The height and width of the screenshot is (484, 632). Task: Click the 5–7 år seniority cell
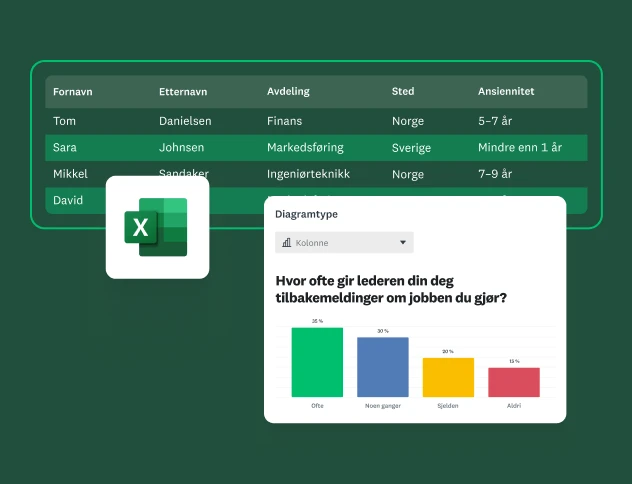[495, 121]
